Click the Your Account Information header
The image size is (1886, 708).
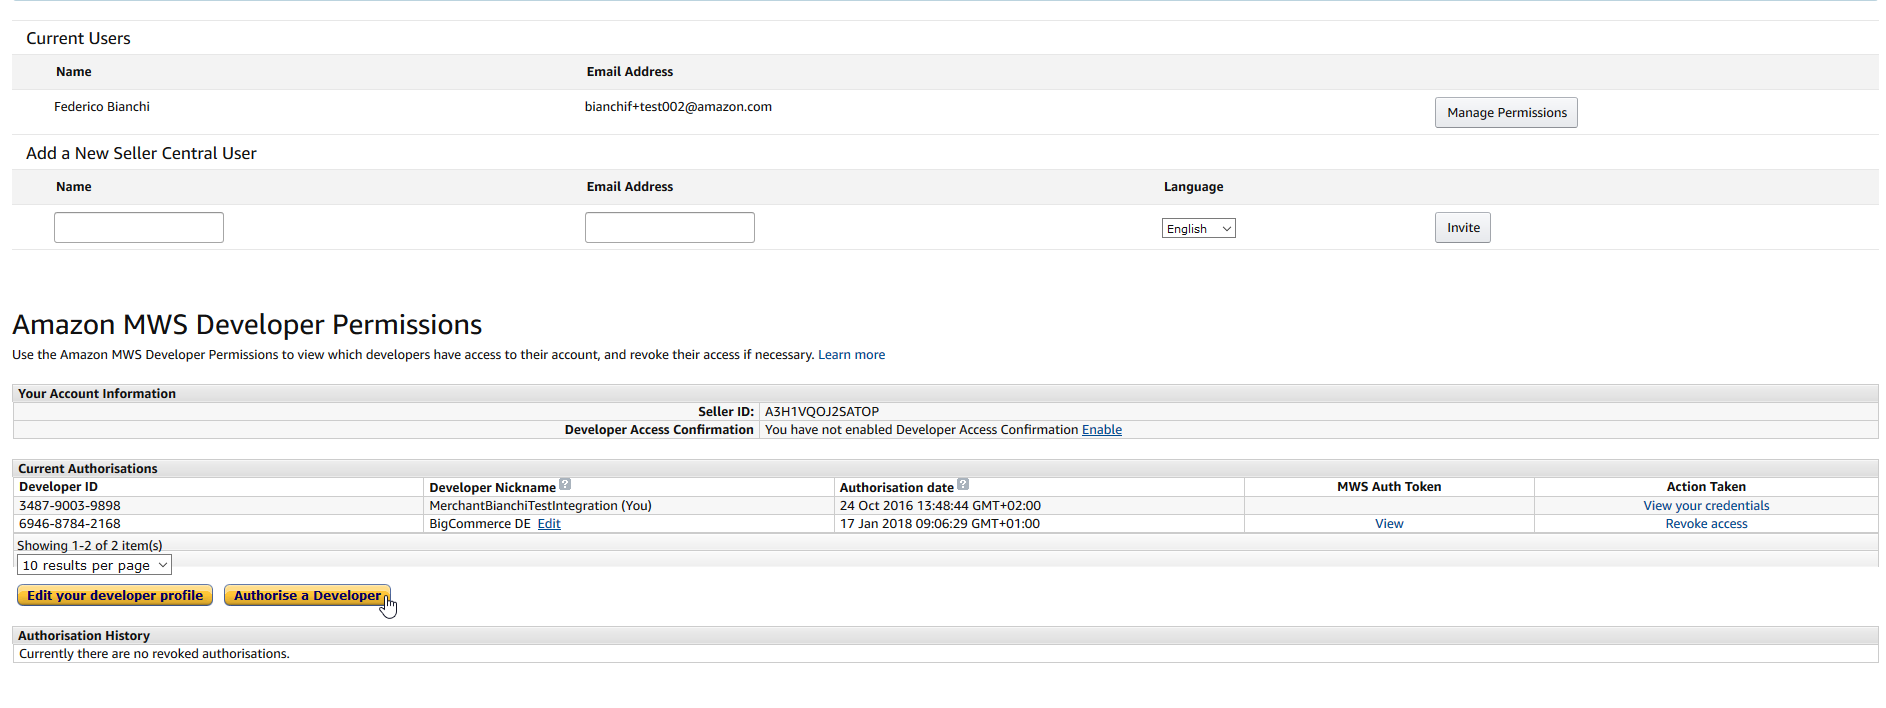click(97, 394)
